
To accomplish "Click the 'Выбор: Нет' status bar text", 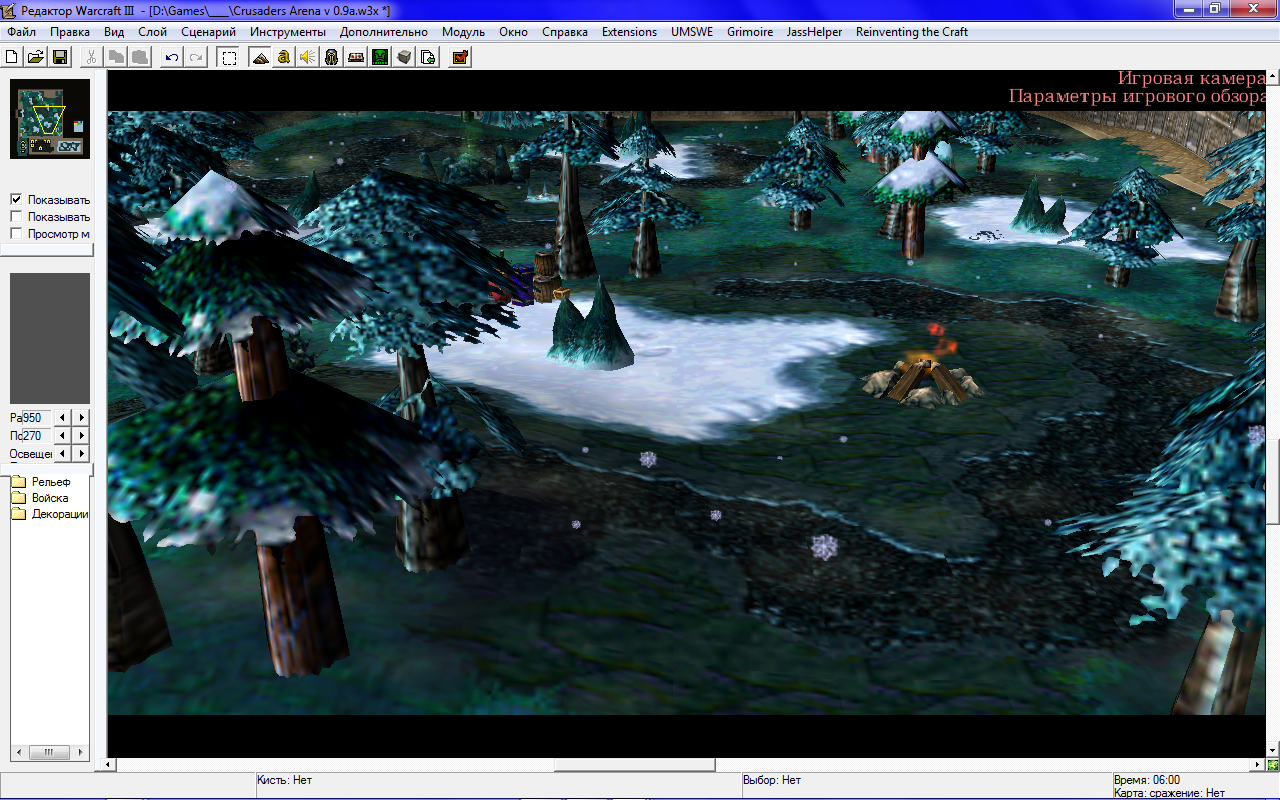I will (772, 780).
